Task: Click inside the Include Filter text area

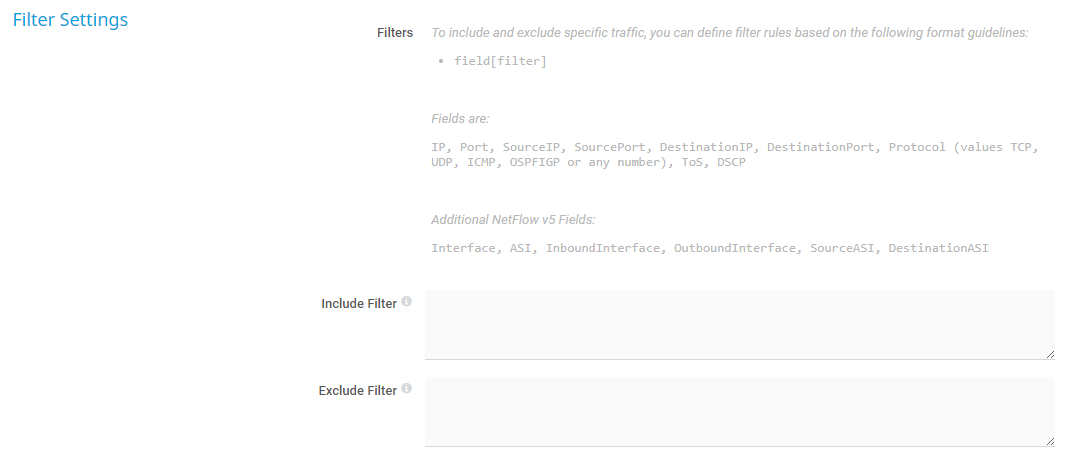Action: pyautogui.click(x=739, y=324)
